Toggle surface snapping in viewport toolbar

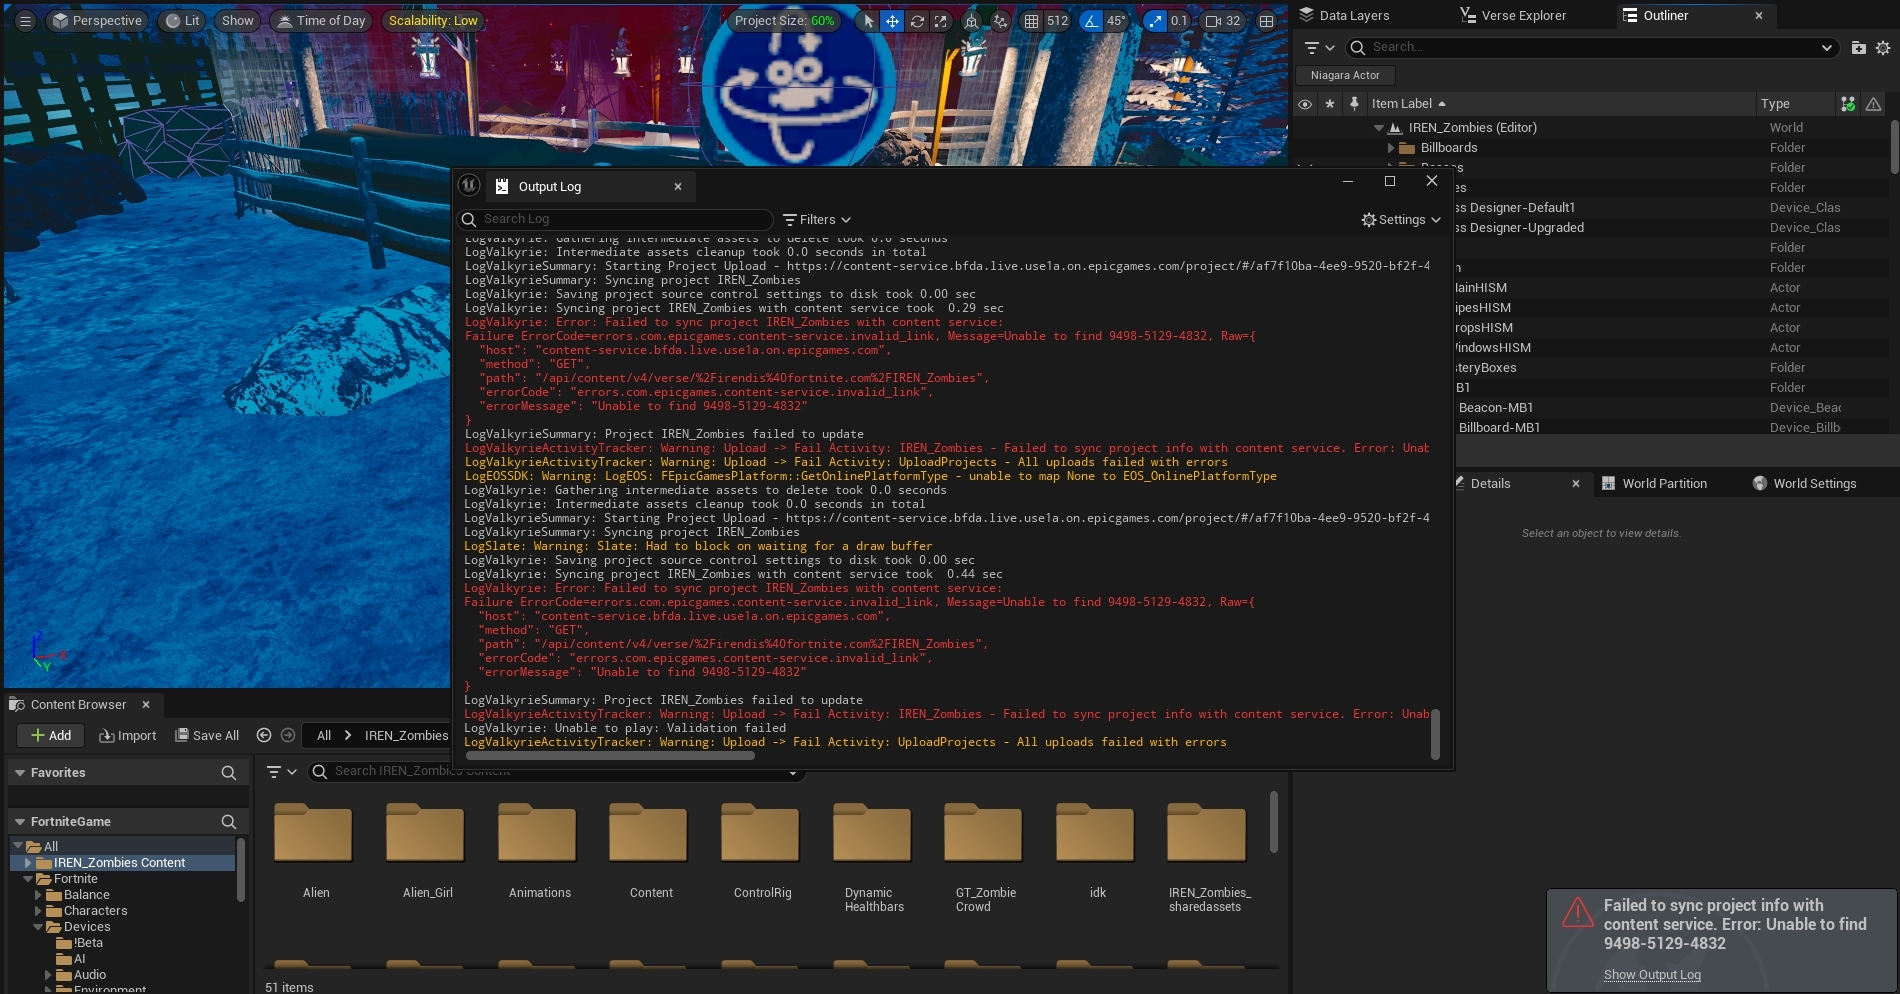click(1000, 21)
